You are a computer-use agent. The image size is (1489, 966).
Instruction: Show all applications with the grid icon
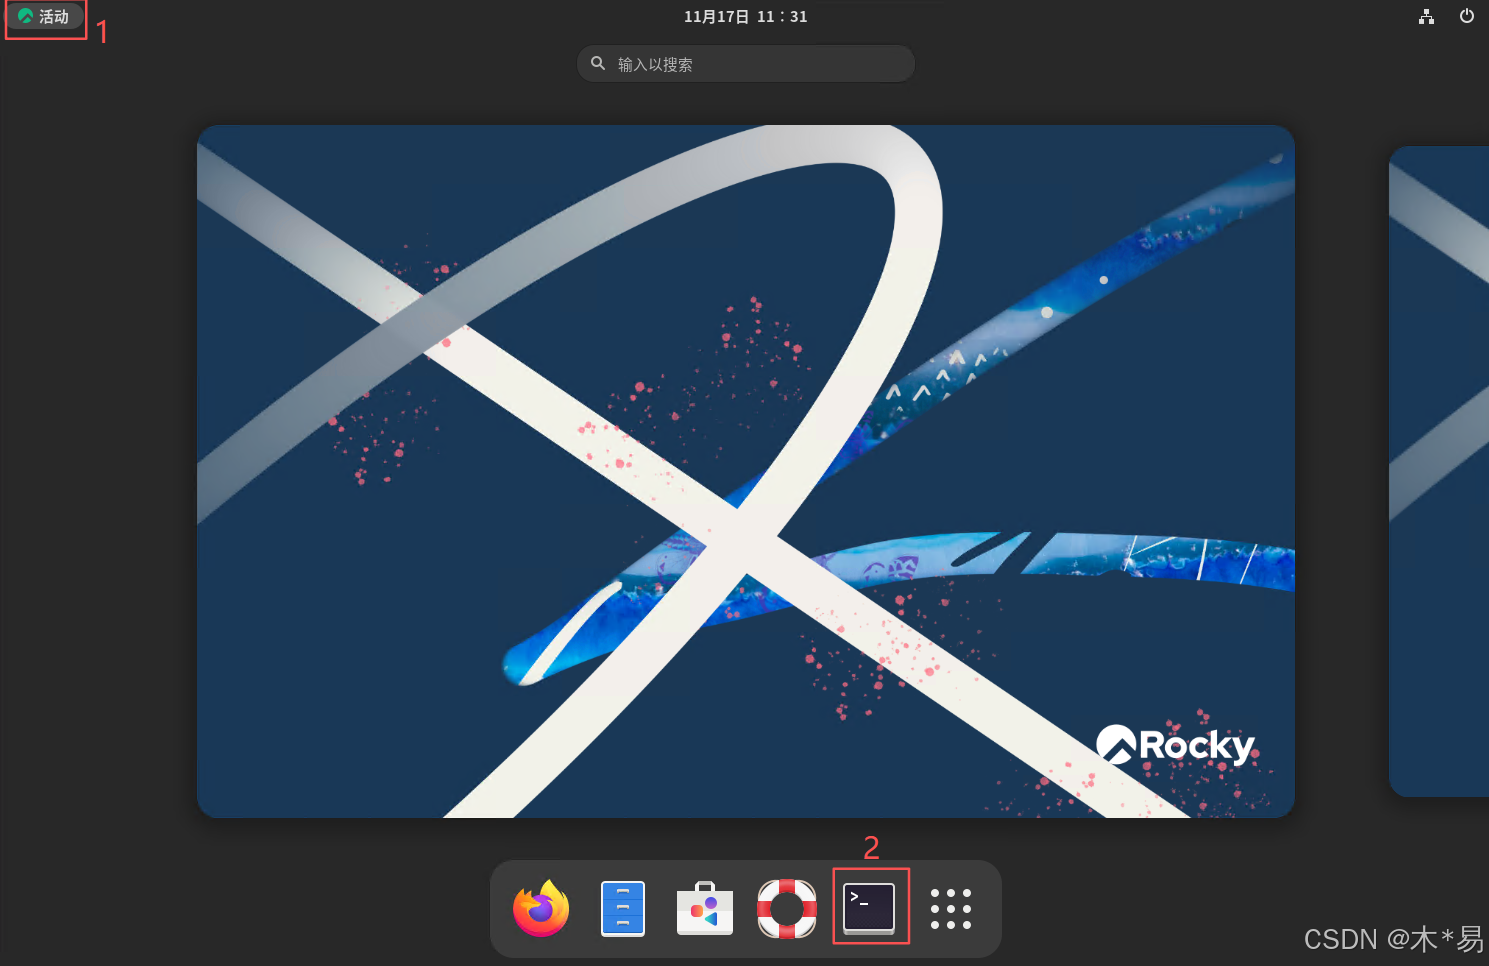[951, 909]
